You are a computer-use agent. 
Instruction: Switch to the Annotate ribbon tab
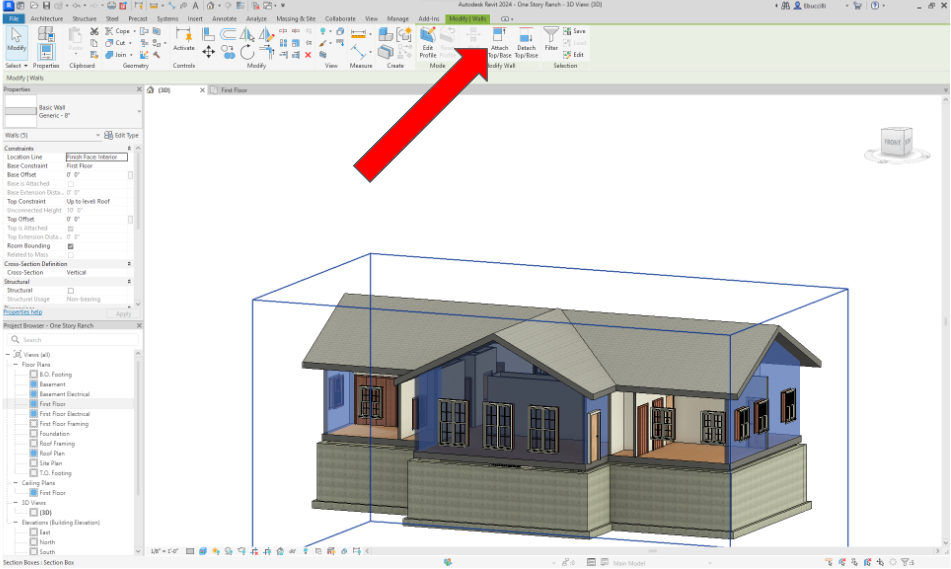pyautogui.click(x=224, y=19)
